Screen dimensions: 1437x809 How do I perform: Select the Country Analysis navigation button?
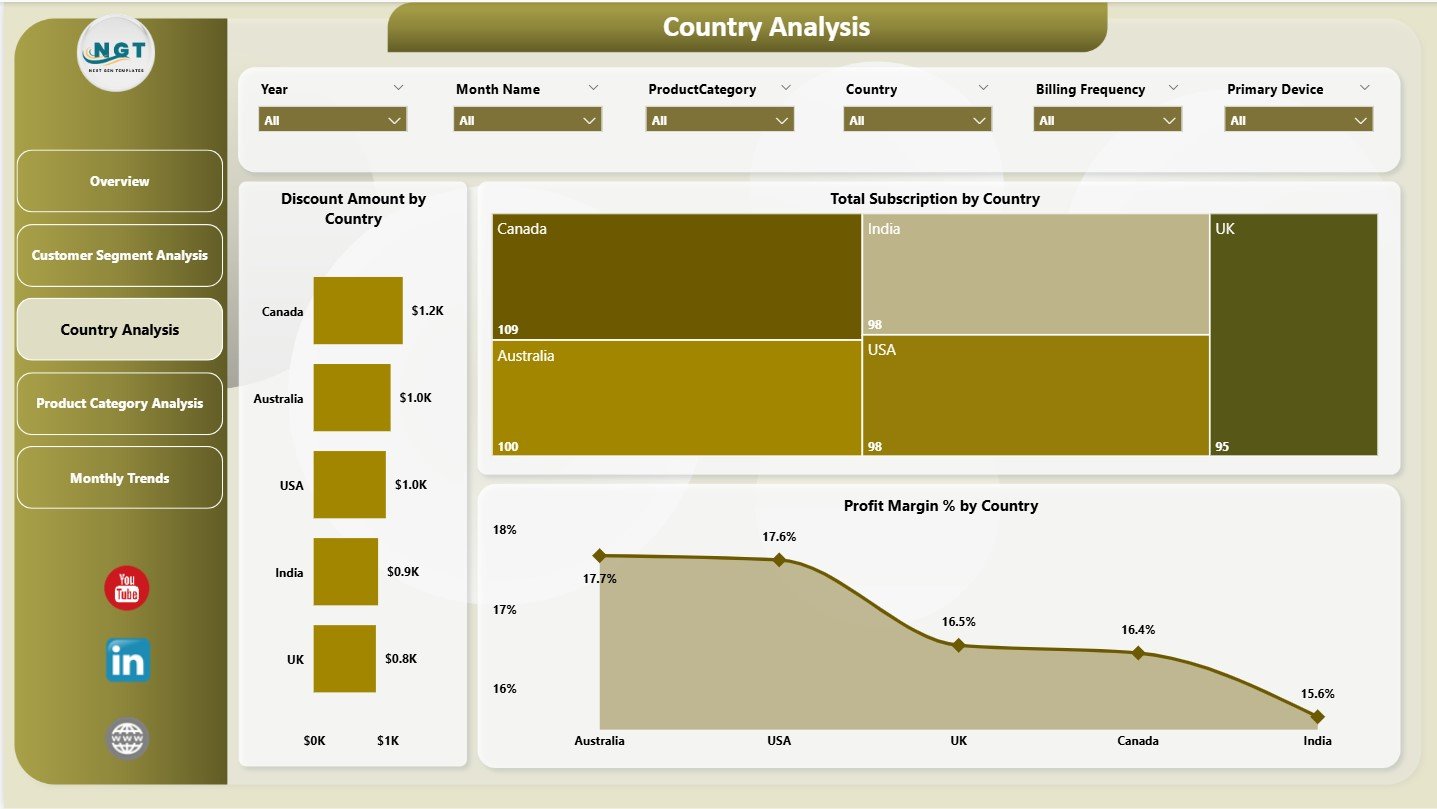[119, 329]
